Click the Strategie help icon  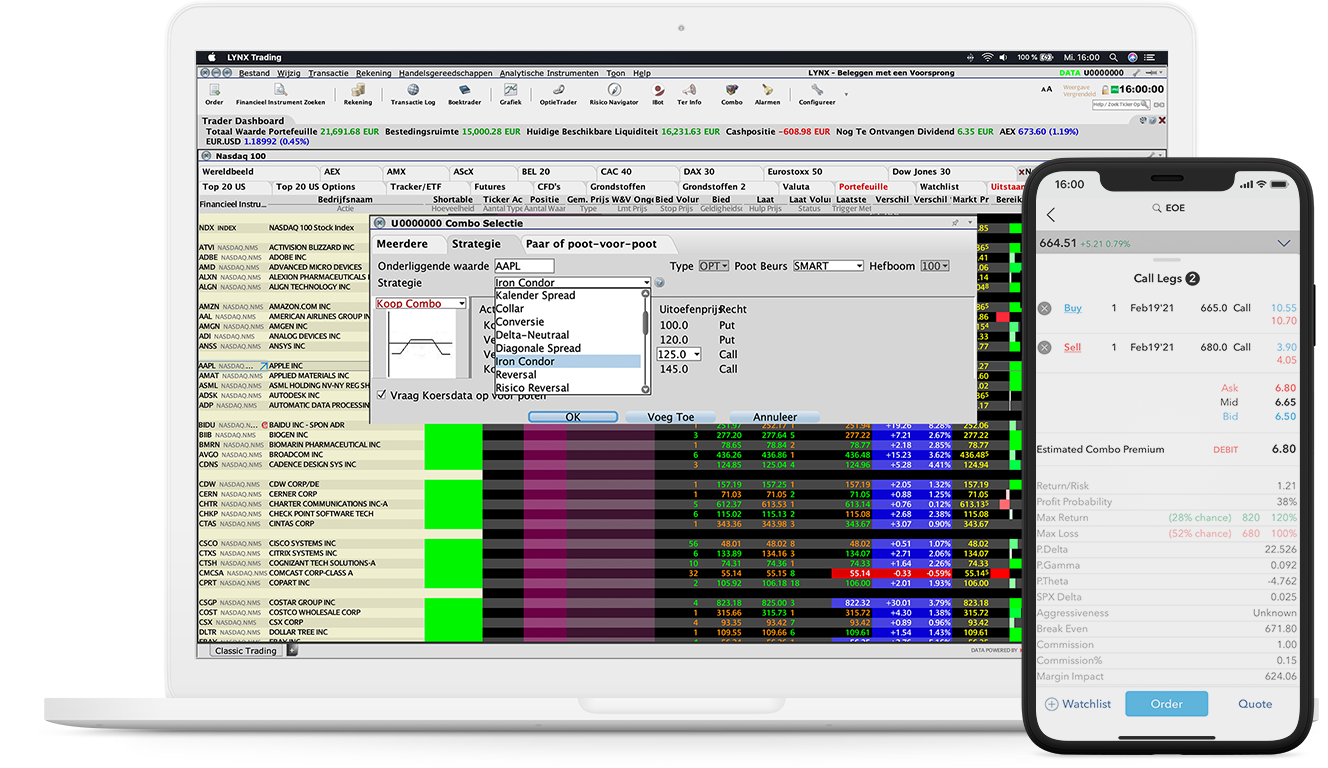pos(660,283)
